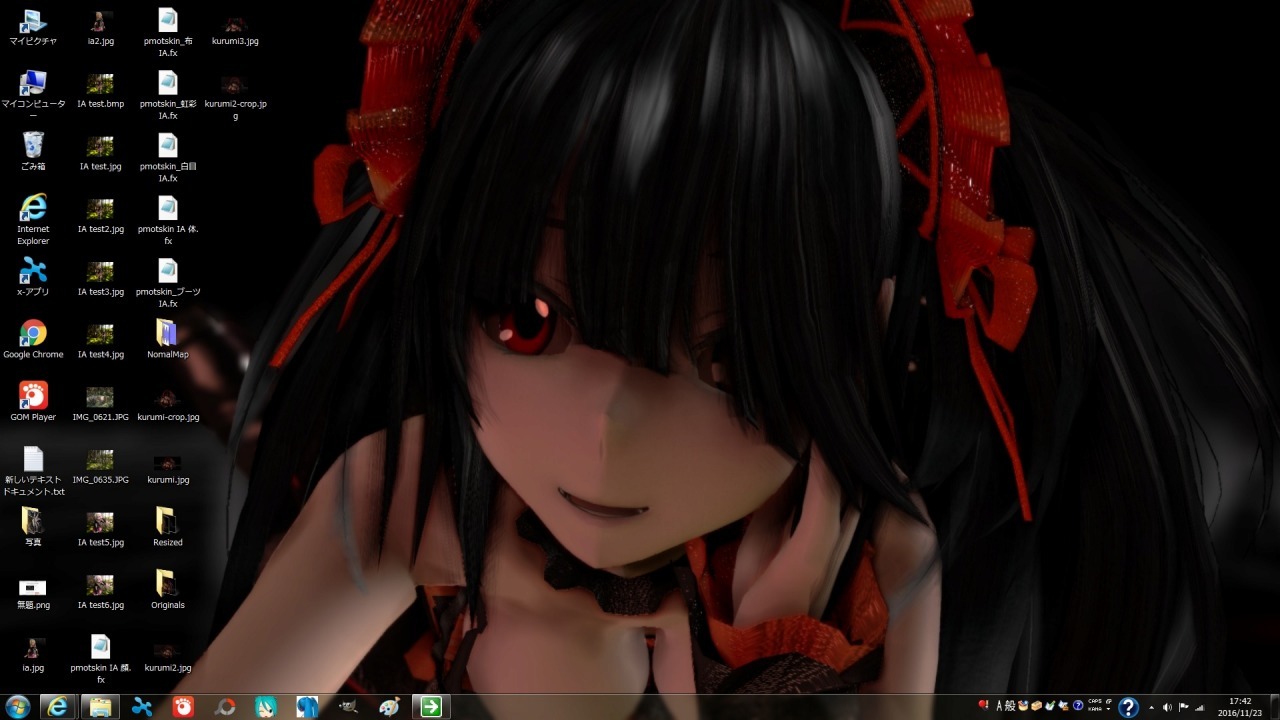1280x720 pixels.
Task: Select the x-アプリ desktop shortcut
Action: pos(33,277)
